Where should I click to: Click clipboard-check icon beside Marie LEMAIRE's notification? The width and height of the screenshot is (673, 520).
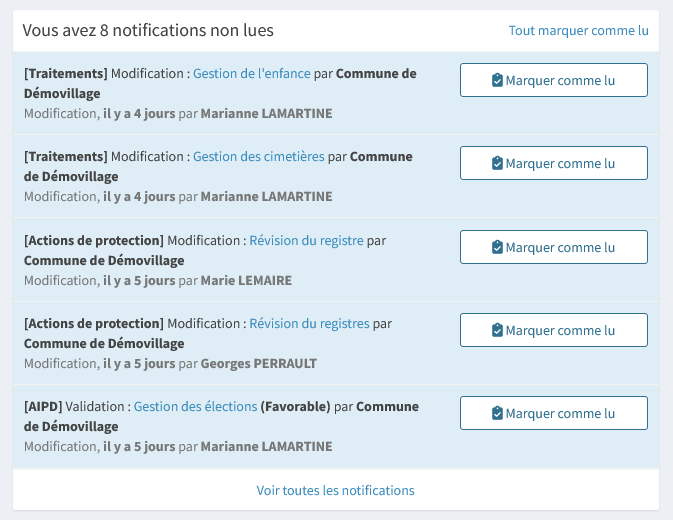click(497, 247)
